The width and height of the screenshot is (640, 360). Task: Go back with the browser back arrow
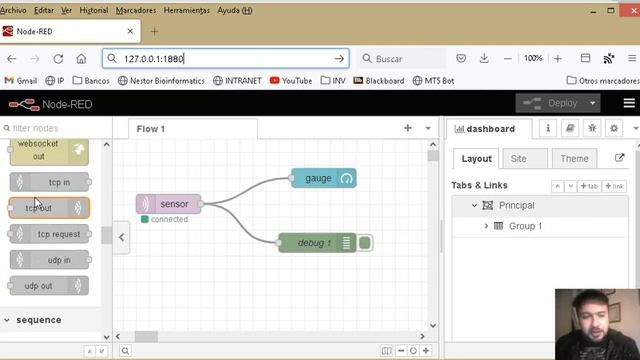(x=11, y=59)
